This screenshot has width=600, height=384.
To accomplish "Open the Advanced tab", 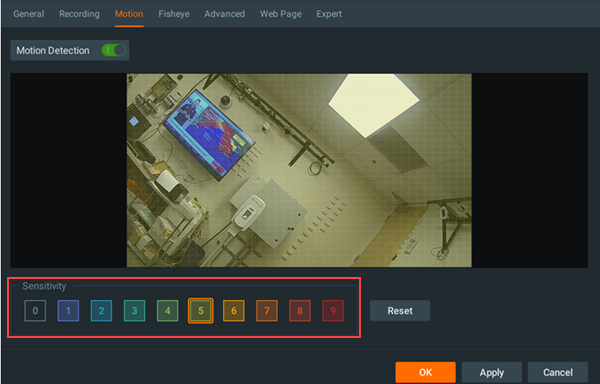I will (x=224, y=14).
